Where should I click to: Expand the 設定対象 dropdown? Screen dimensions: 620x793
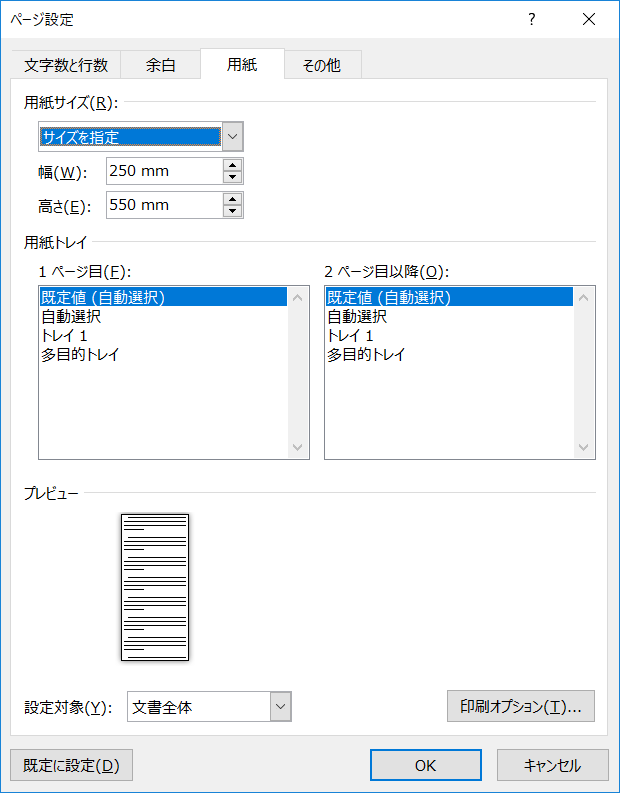[x=280, y=707]
